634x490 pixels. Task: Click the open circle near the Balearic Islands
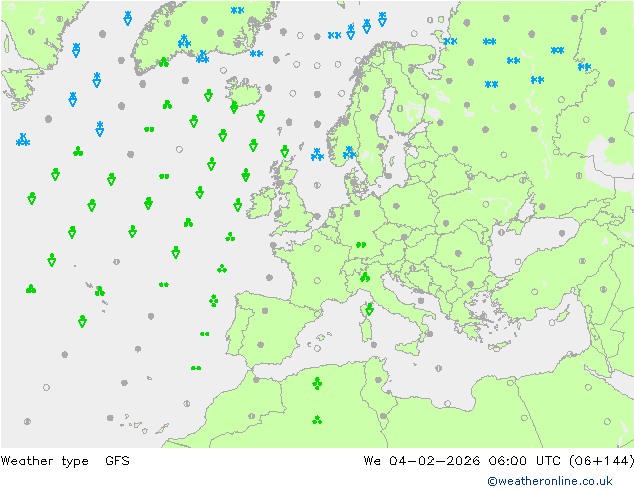pos(317,348)
